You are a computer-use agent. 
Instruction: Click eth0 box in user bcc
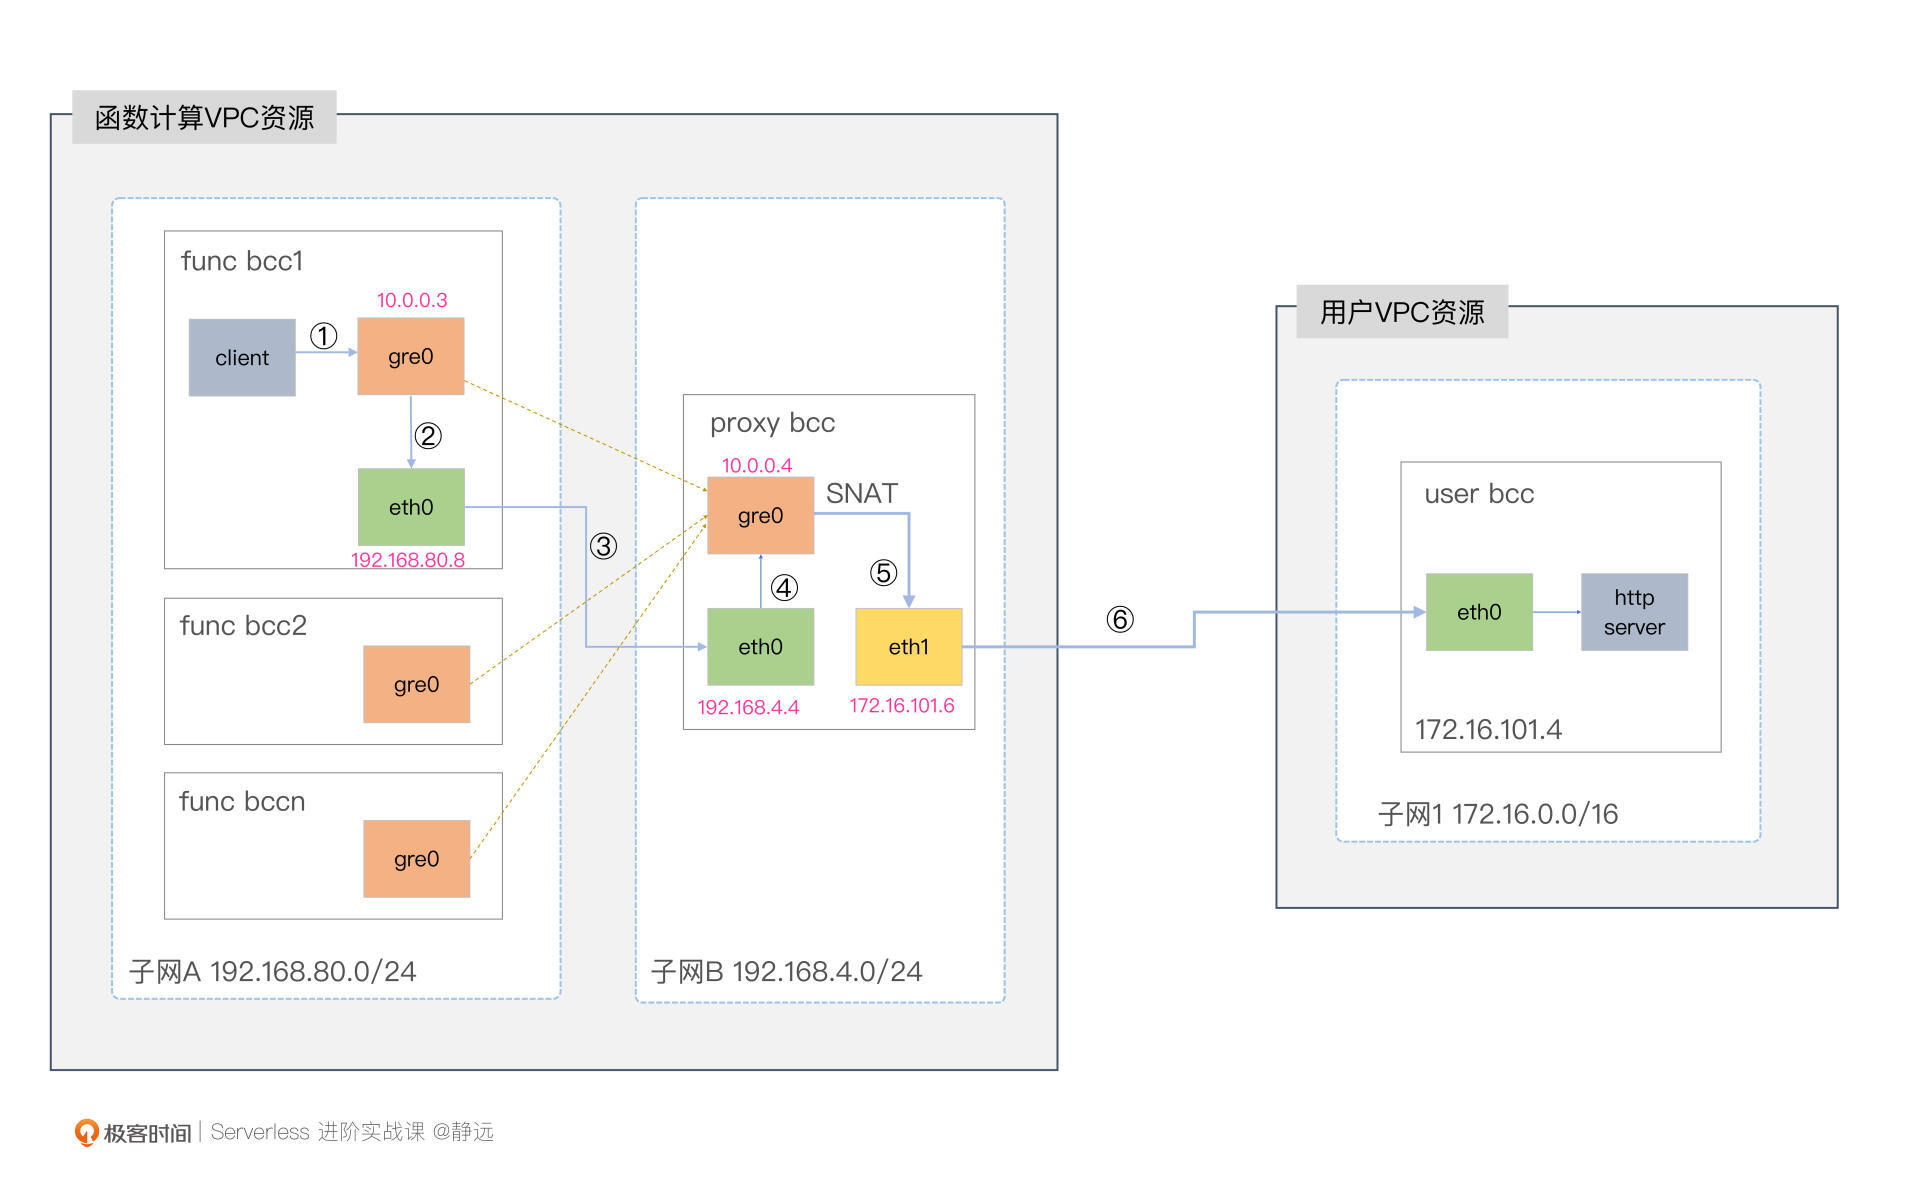(1478, 612)
